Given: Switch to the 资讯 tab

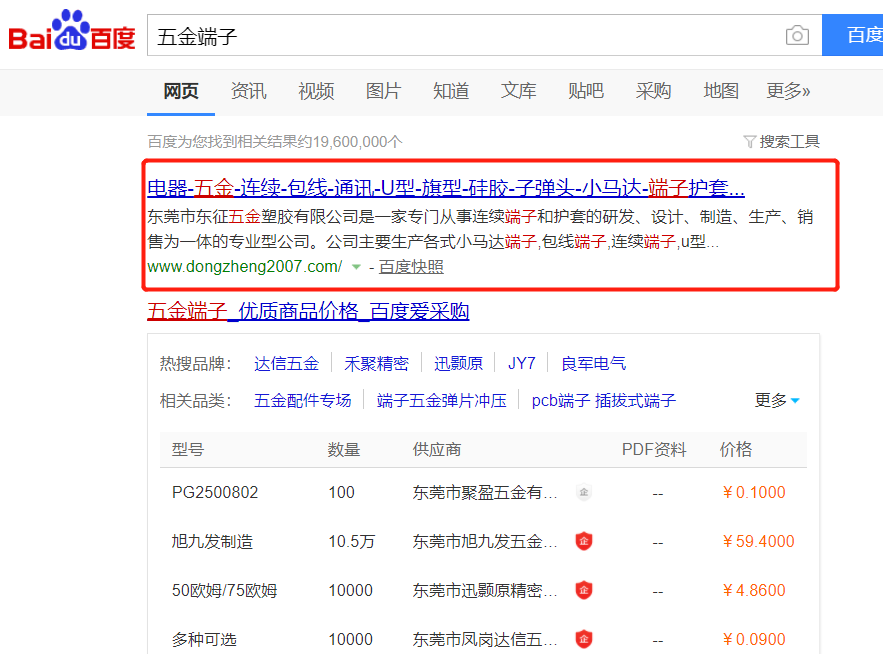Looking at the screenshot, I should coord(248,91).
